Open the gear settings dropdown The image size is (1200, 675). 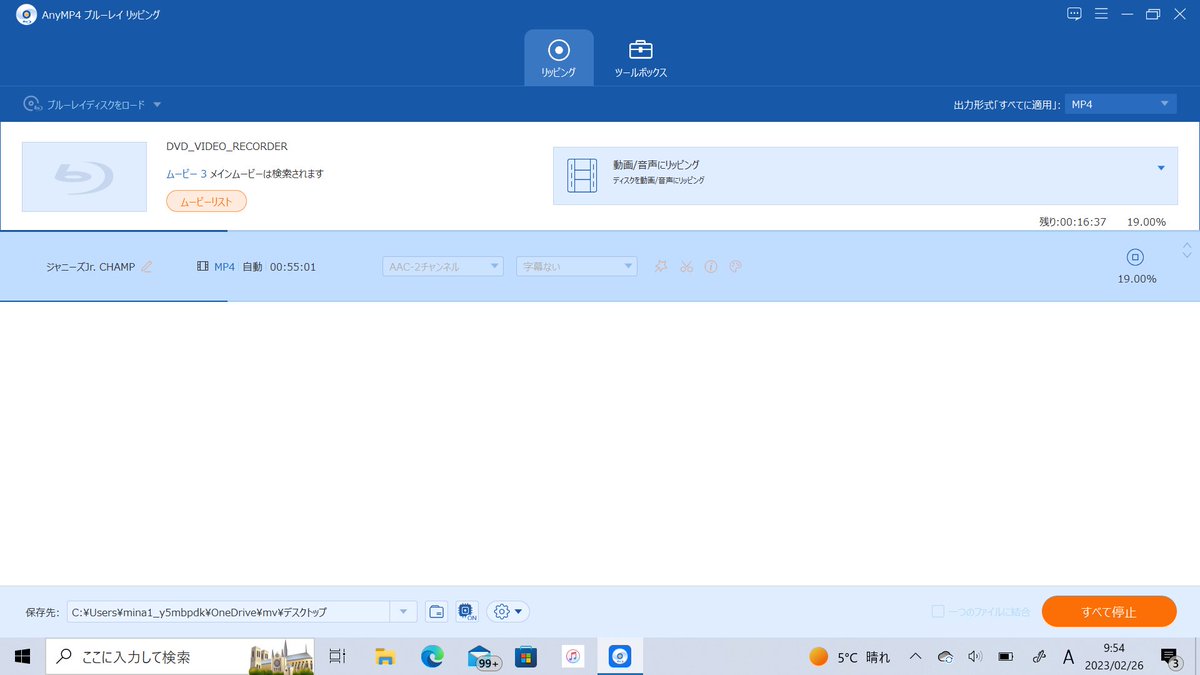[508, 611]
